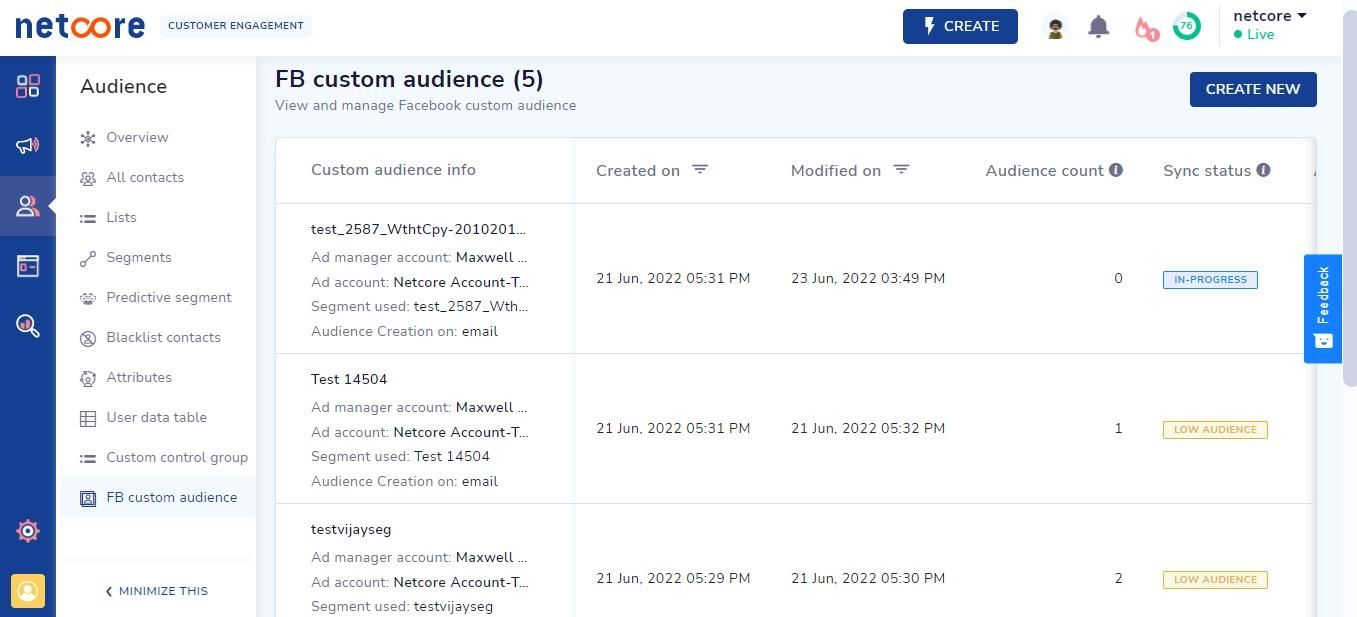This screenshot has width=1357, height=617.
Task: Open the Feedback side tab
Action: (1323, 309)
